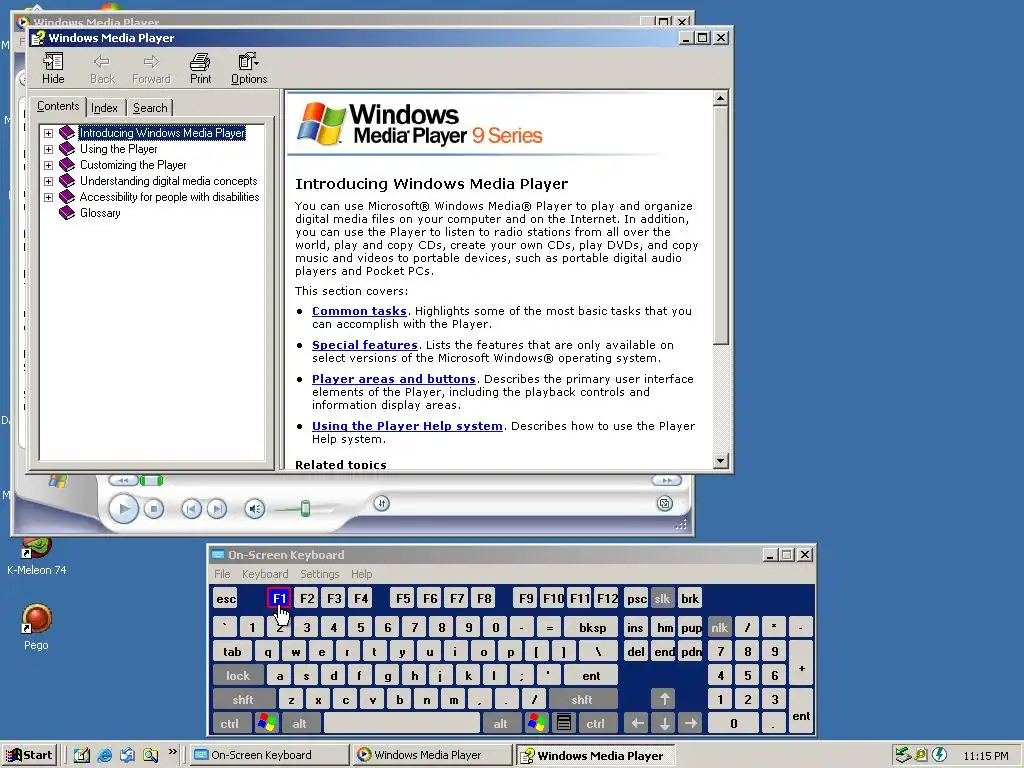Open the Start menu

pyautogui.click(x=29, y=755)
